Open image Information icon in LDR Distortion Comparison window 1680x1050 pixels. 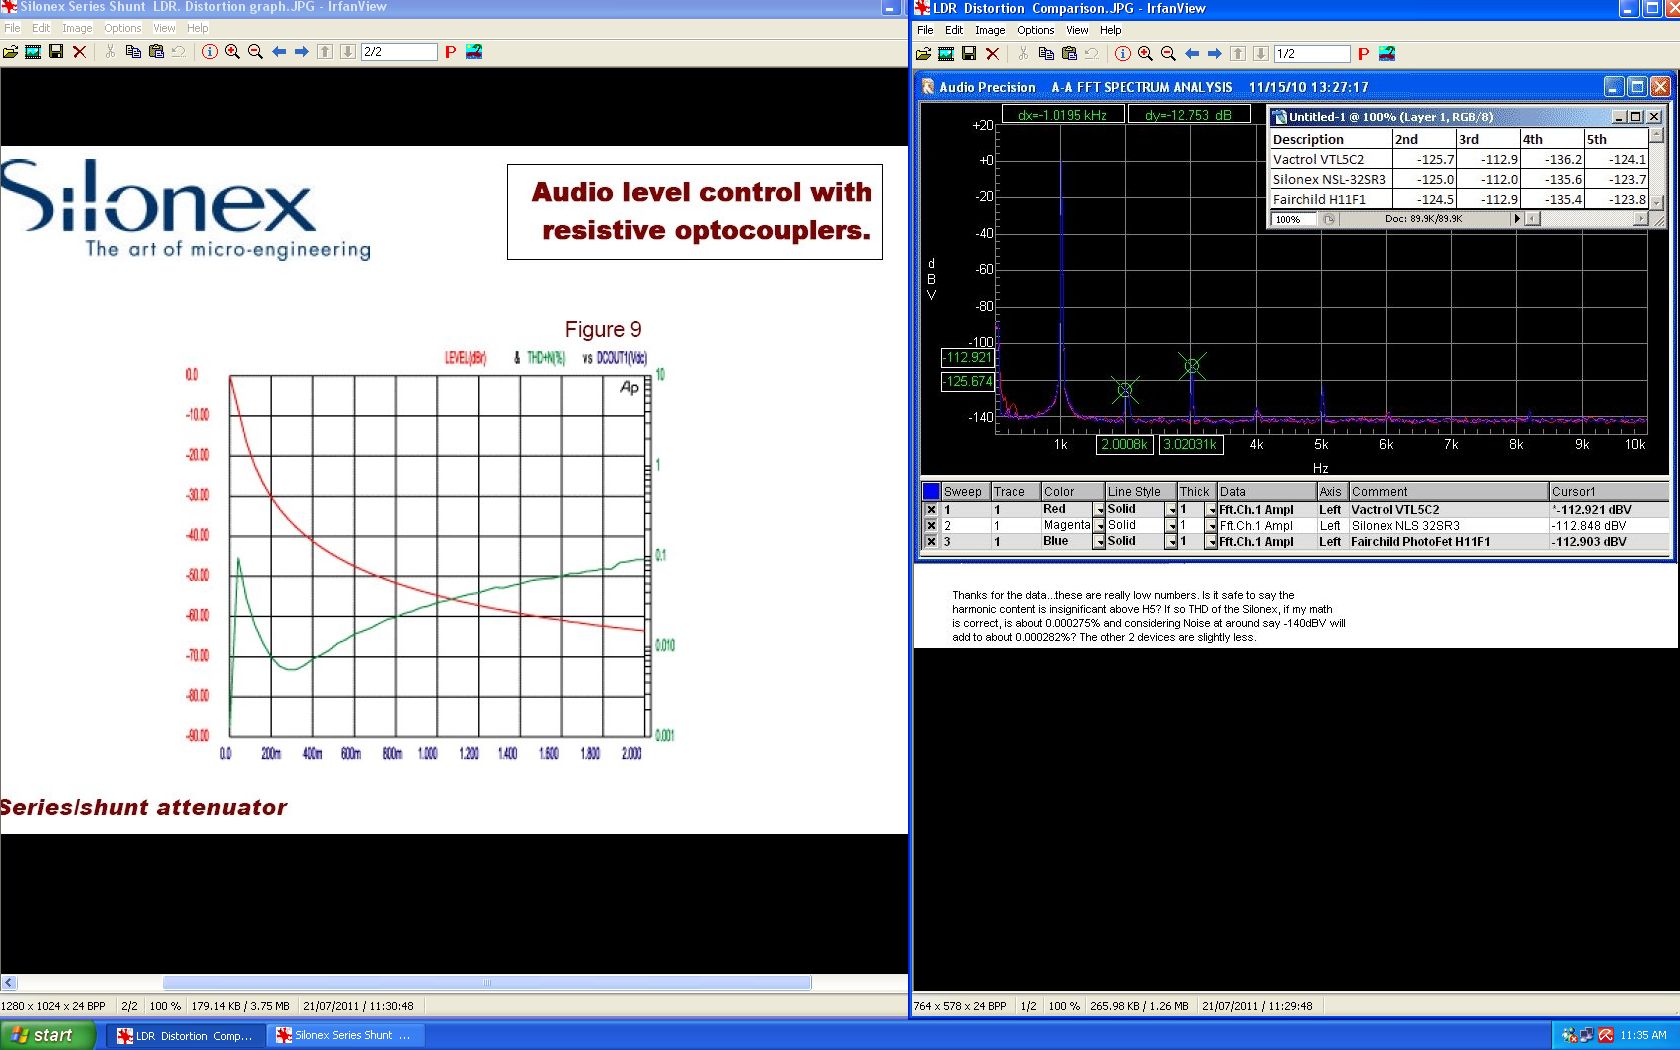click(1123, 54)
